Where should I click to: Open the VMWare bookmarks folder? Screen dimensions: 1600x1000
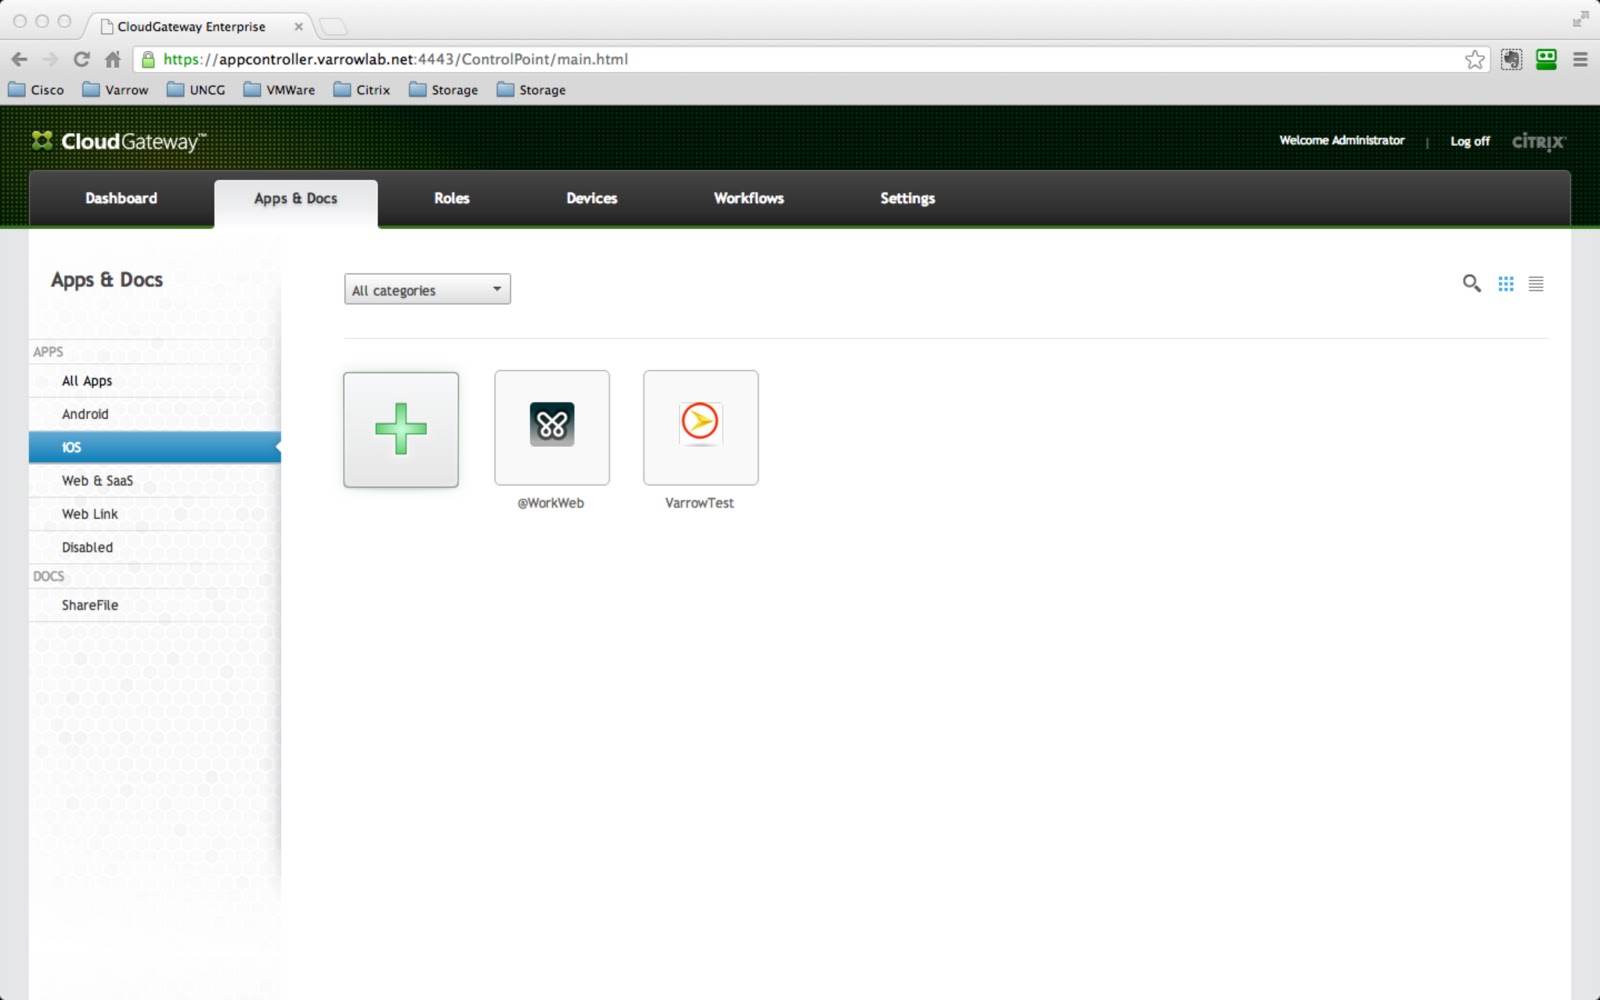coord(279,90)
